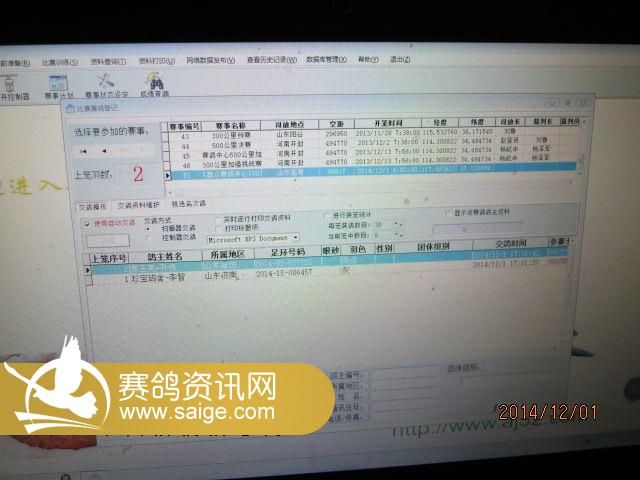640x480 pixels.
Task: Open the Microsoft XPS Document printer dropdown
Action: tap(296, 238)
